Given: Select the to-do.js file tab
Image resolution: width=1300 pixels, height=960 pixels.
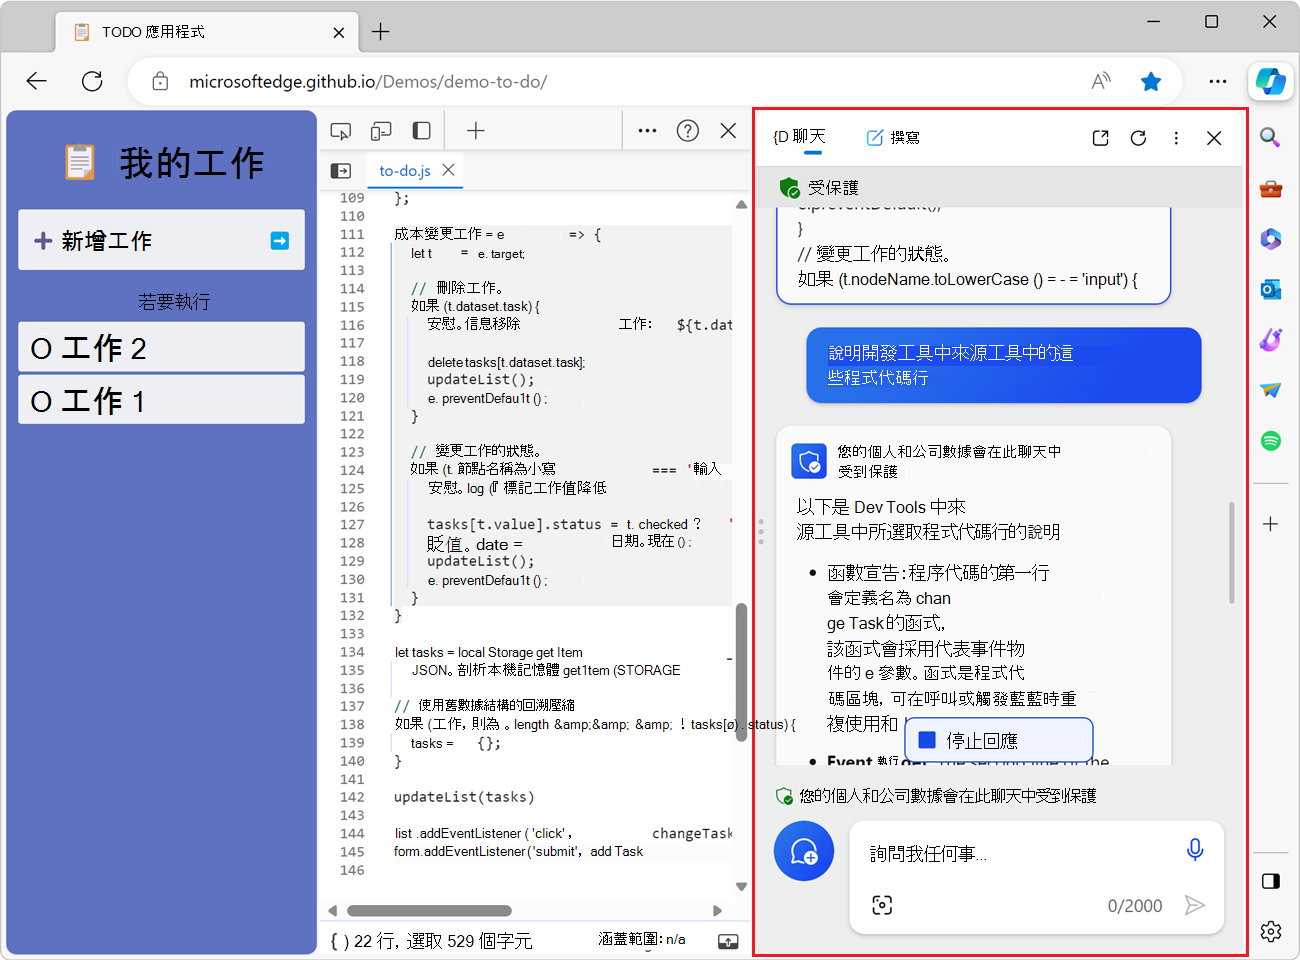Looking at the screenshot, I should point(406,171).
